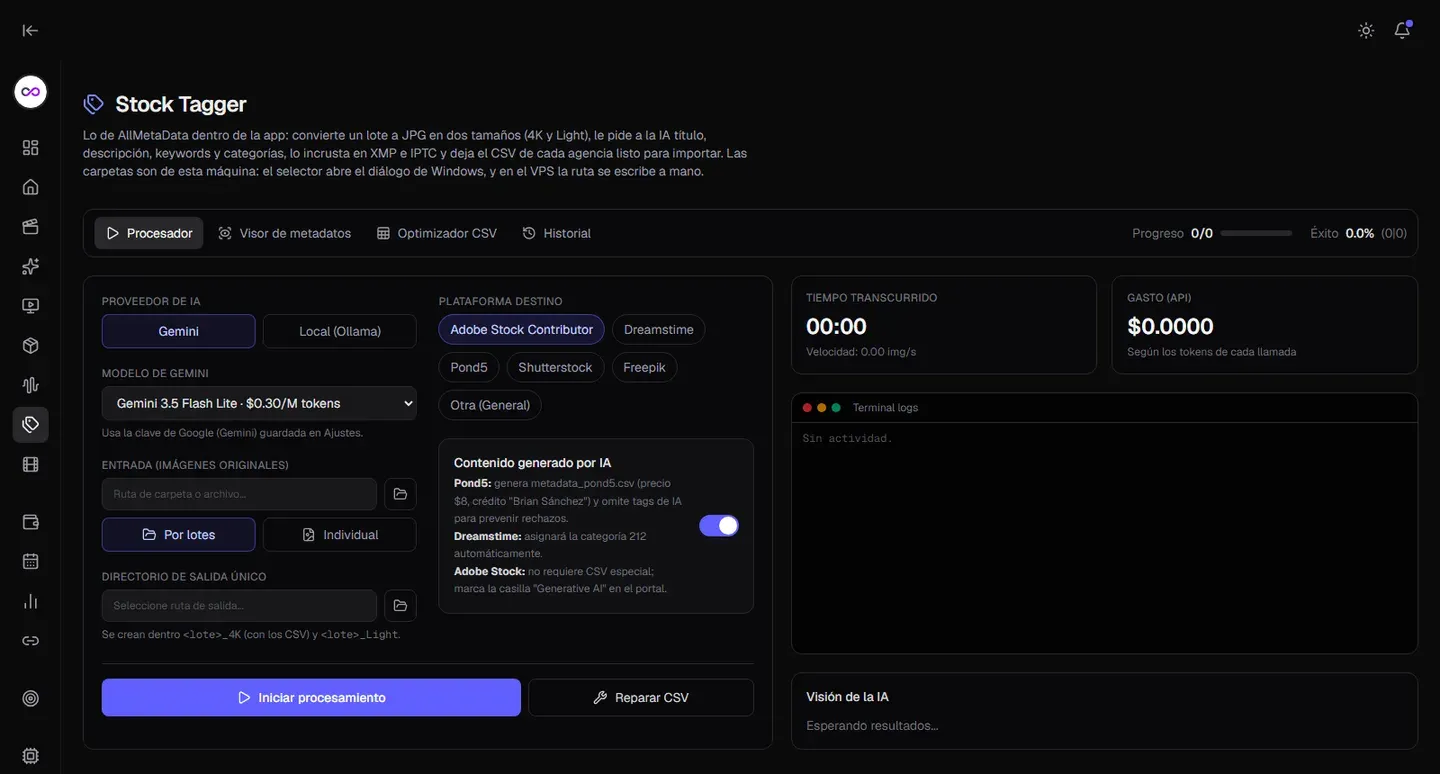Switch to Optimizador CSV tab
The width and height of the screenshot is (1440, 774).
click(437, 233)
